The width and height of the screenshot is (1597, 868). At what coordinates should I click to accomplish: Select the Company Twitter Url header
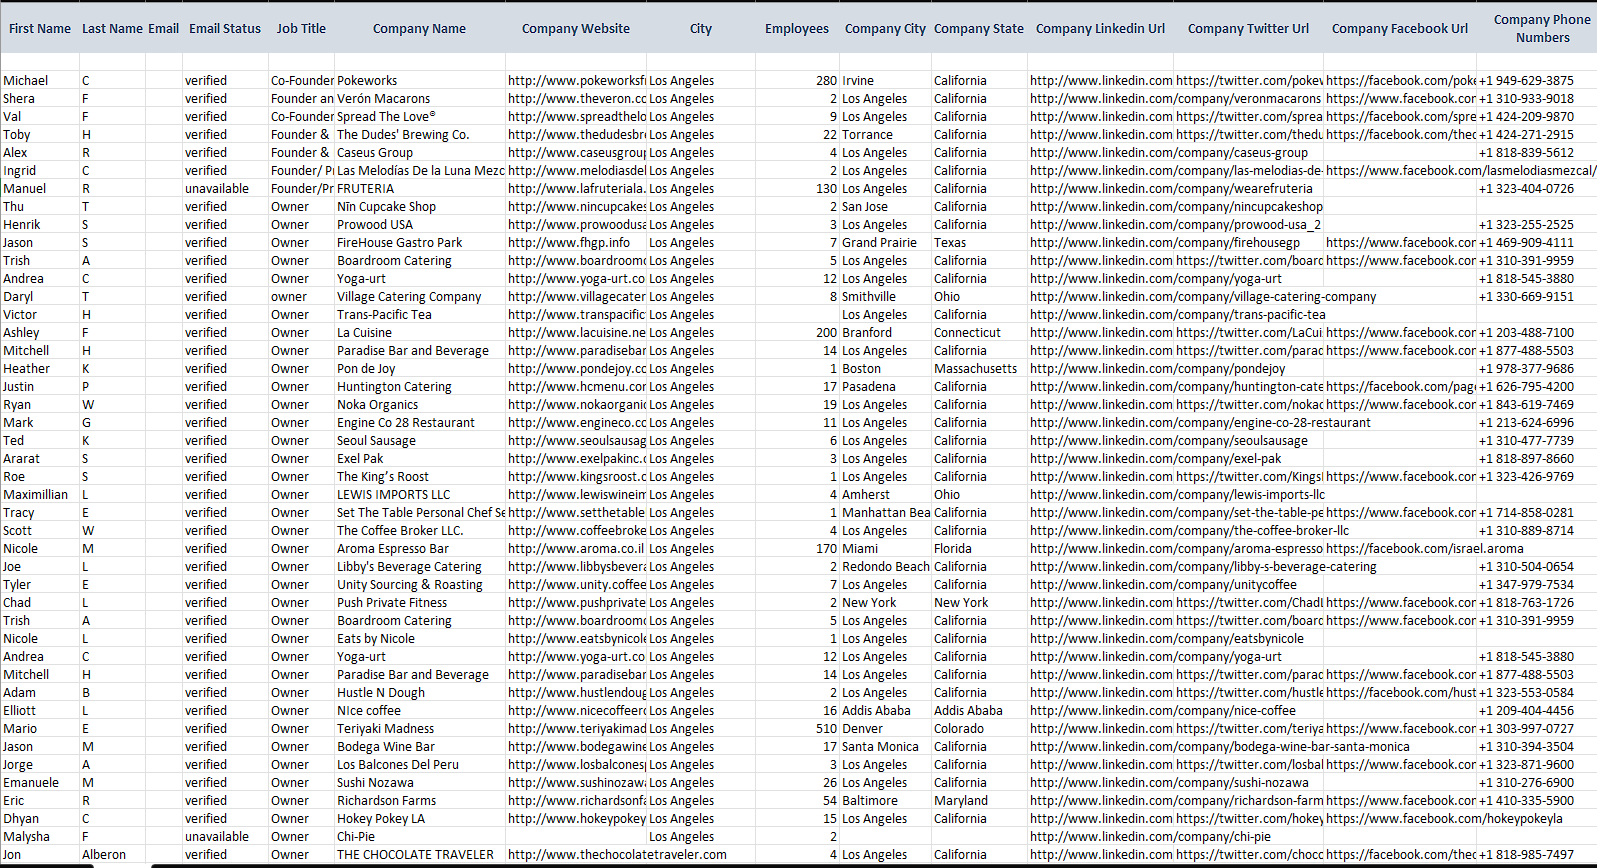[1248, 29]
